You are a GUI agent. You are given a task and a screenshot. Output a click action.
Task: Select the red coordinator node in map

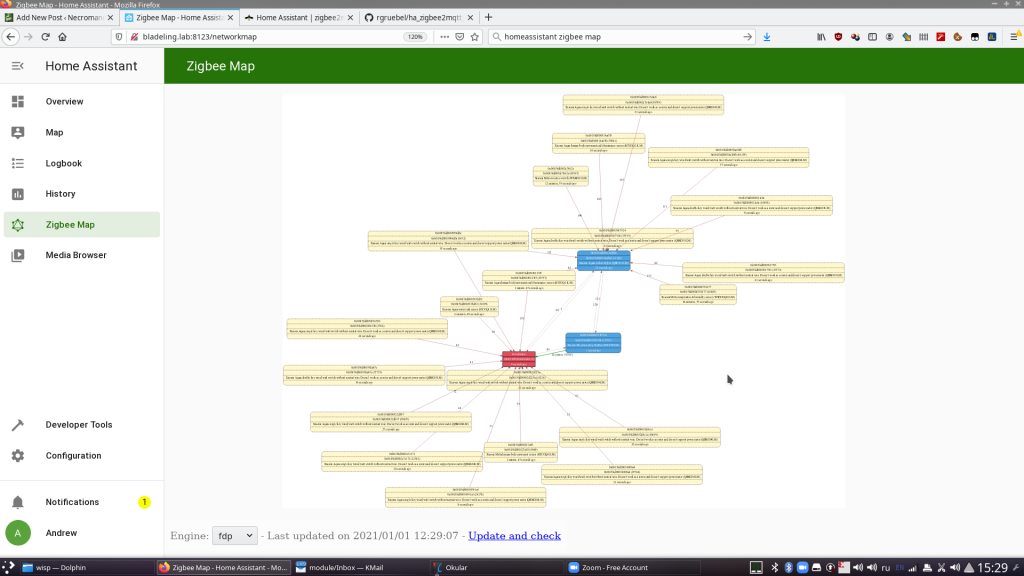(x=519, y=359)
